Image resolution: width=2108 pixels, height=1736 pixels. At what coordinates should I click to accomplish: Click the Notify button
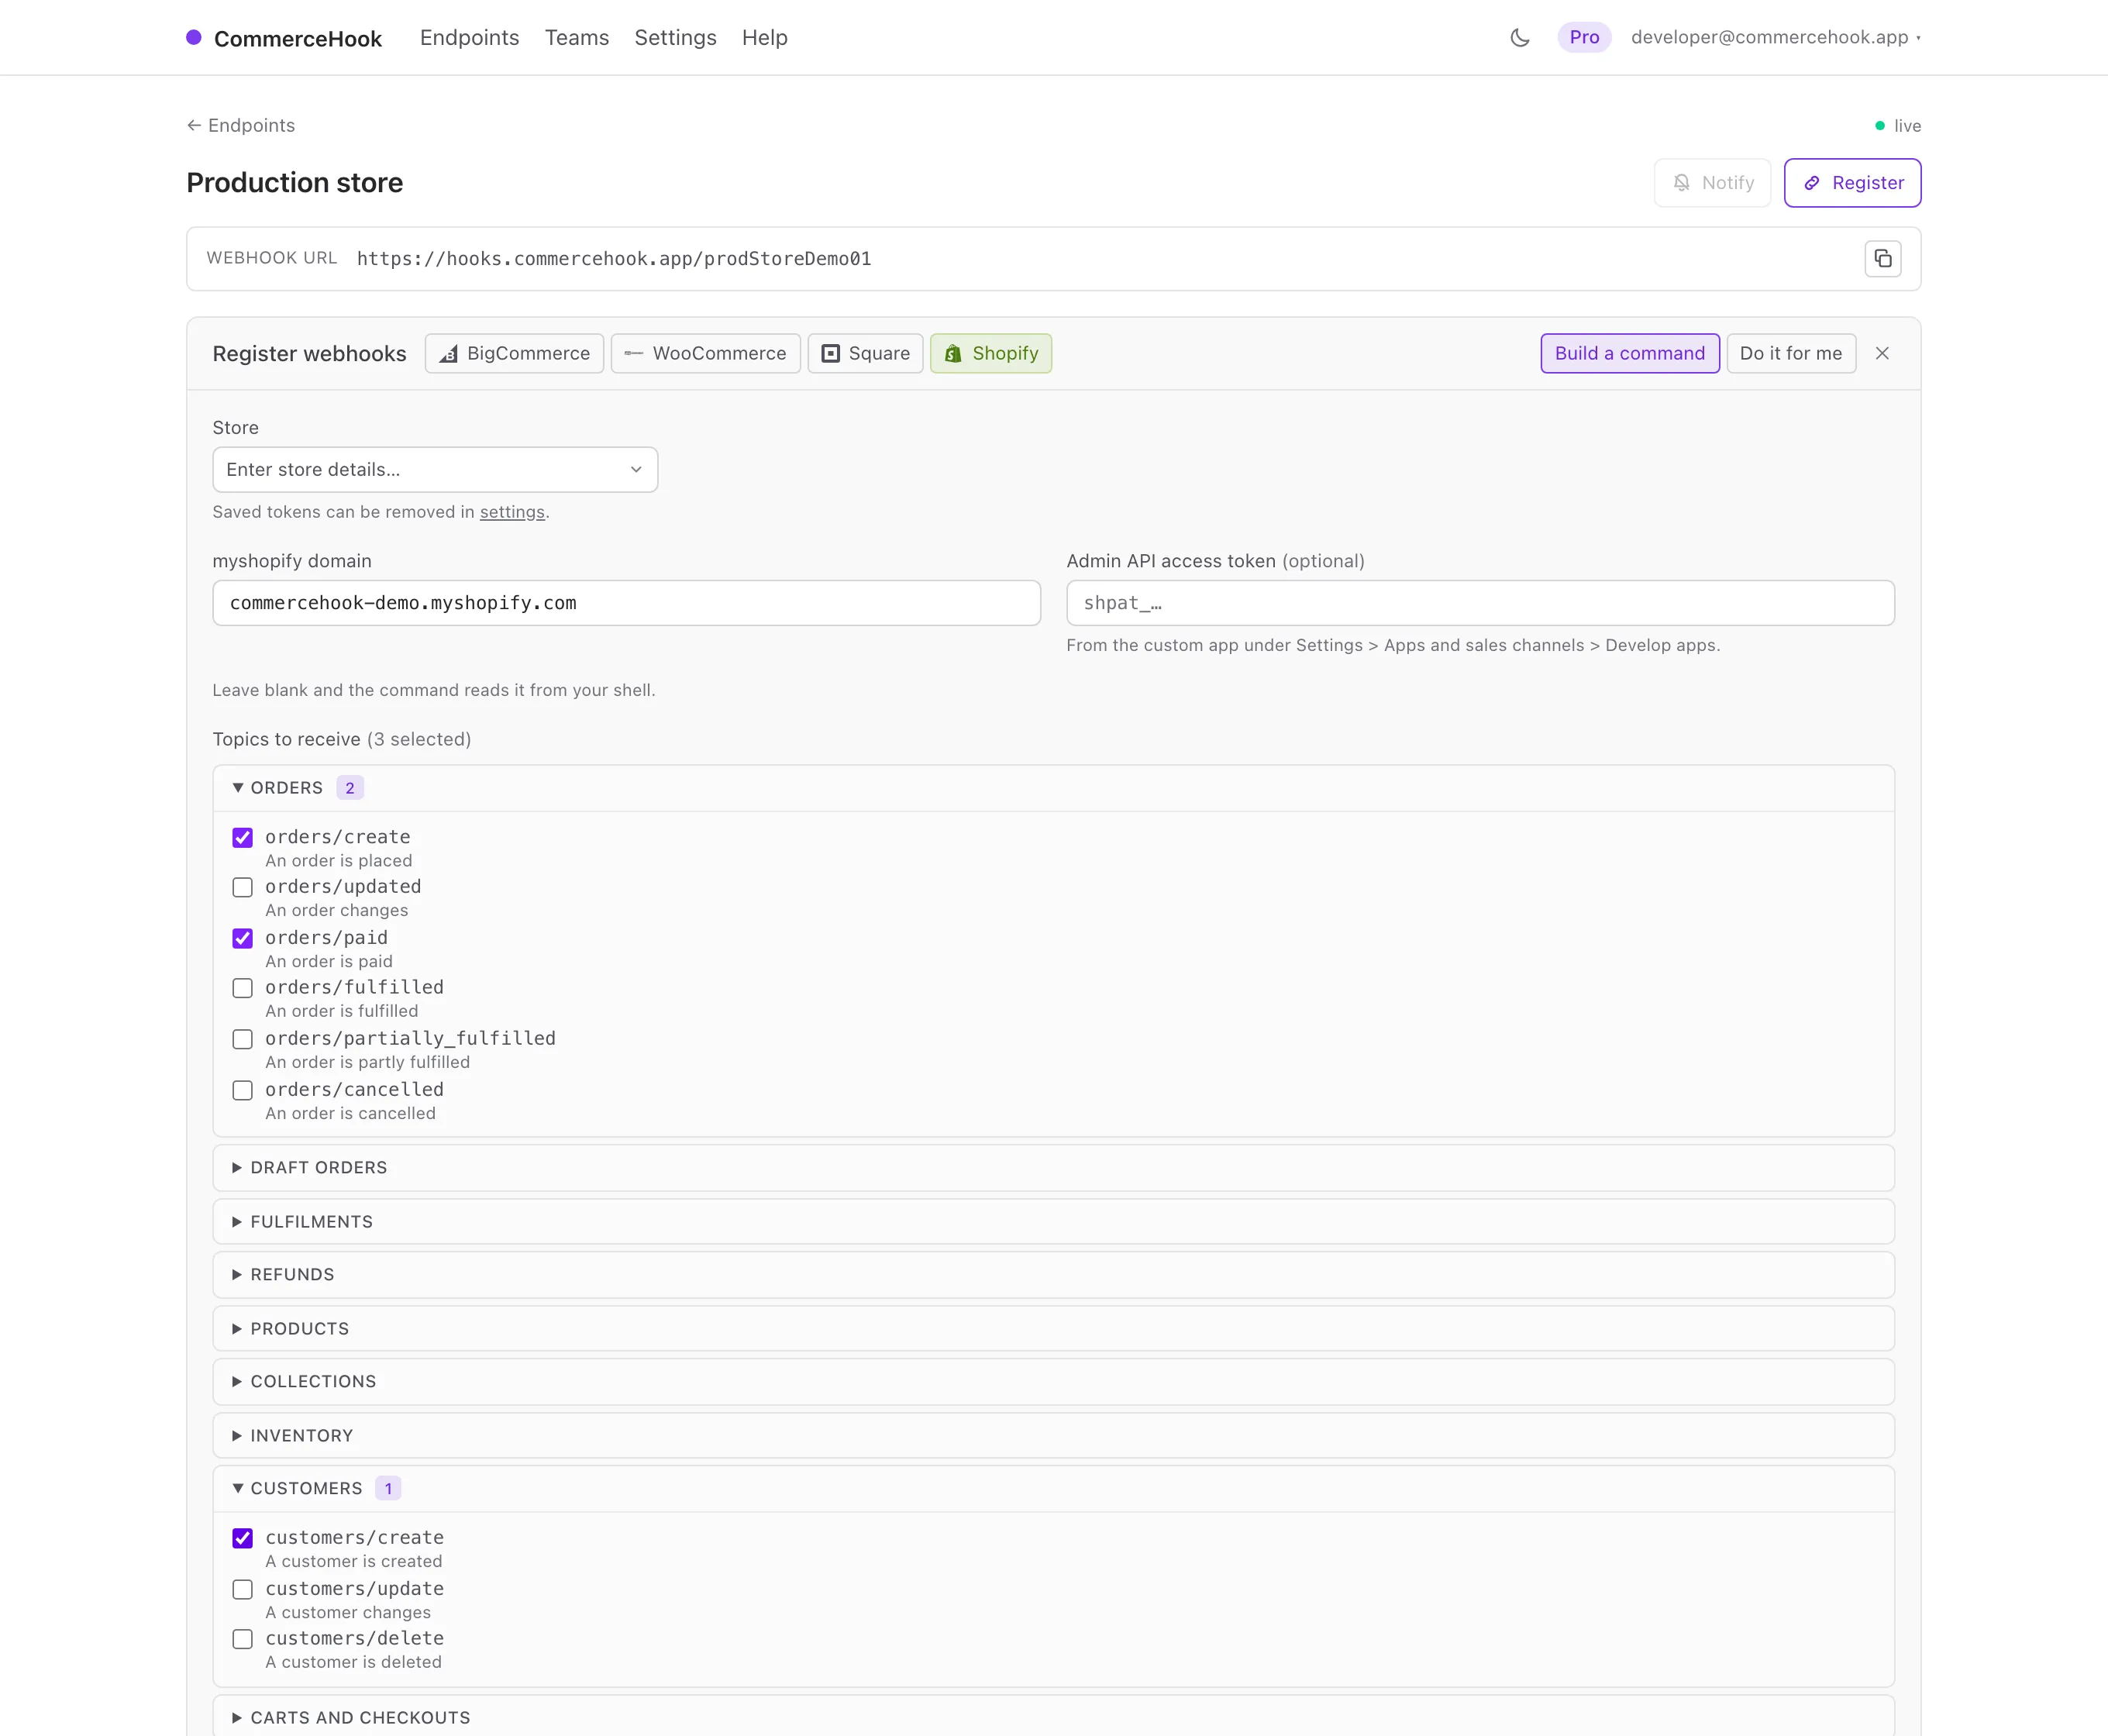pos(1712,183)
